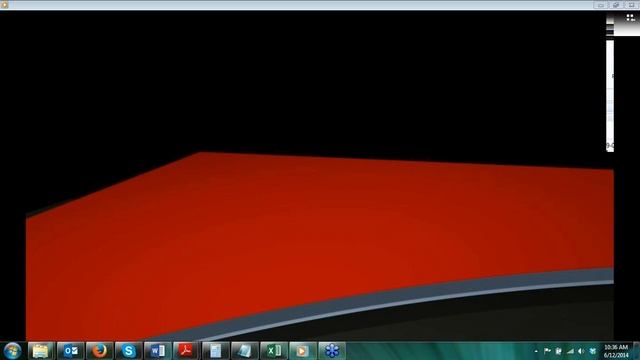Click the blue document icon beside Adobe Reader
The height and width of the screenshot is (360, 640).
point(216,351)
